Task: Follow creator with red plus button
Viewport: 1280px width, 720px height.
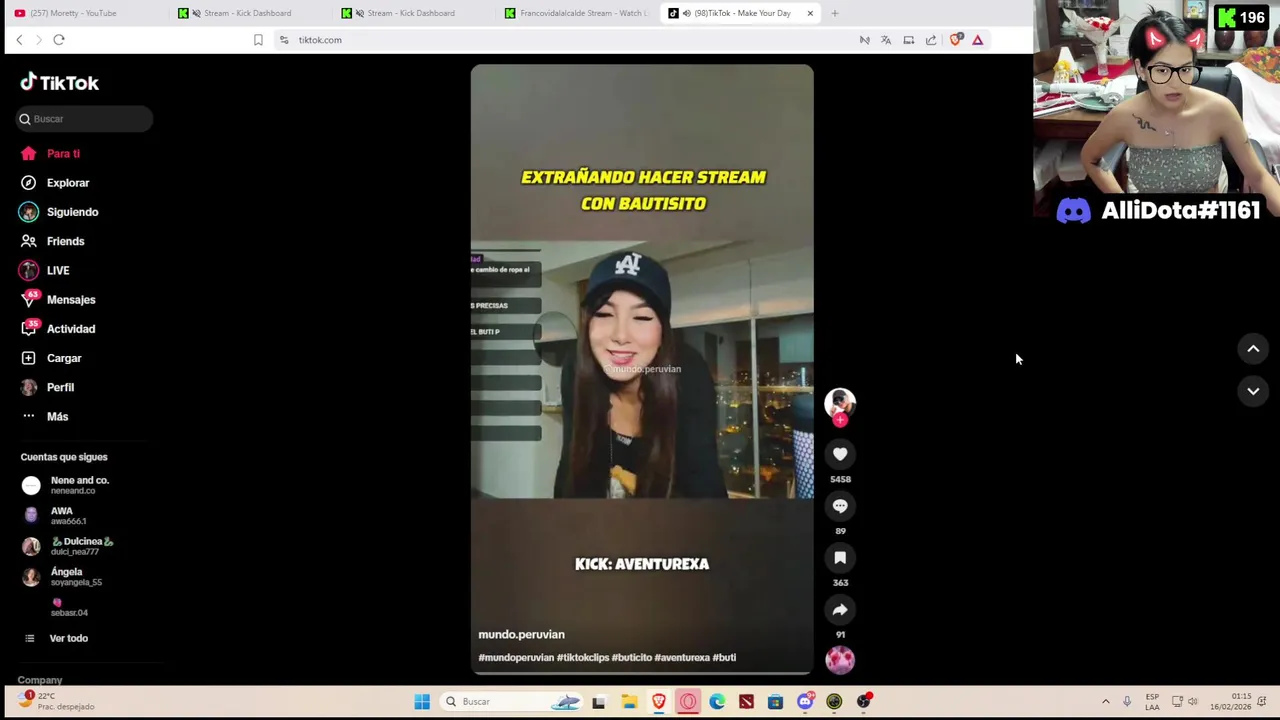Action: tap(840, 420)
